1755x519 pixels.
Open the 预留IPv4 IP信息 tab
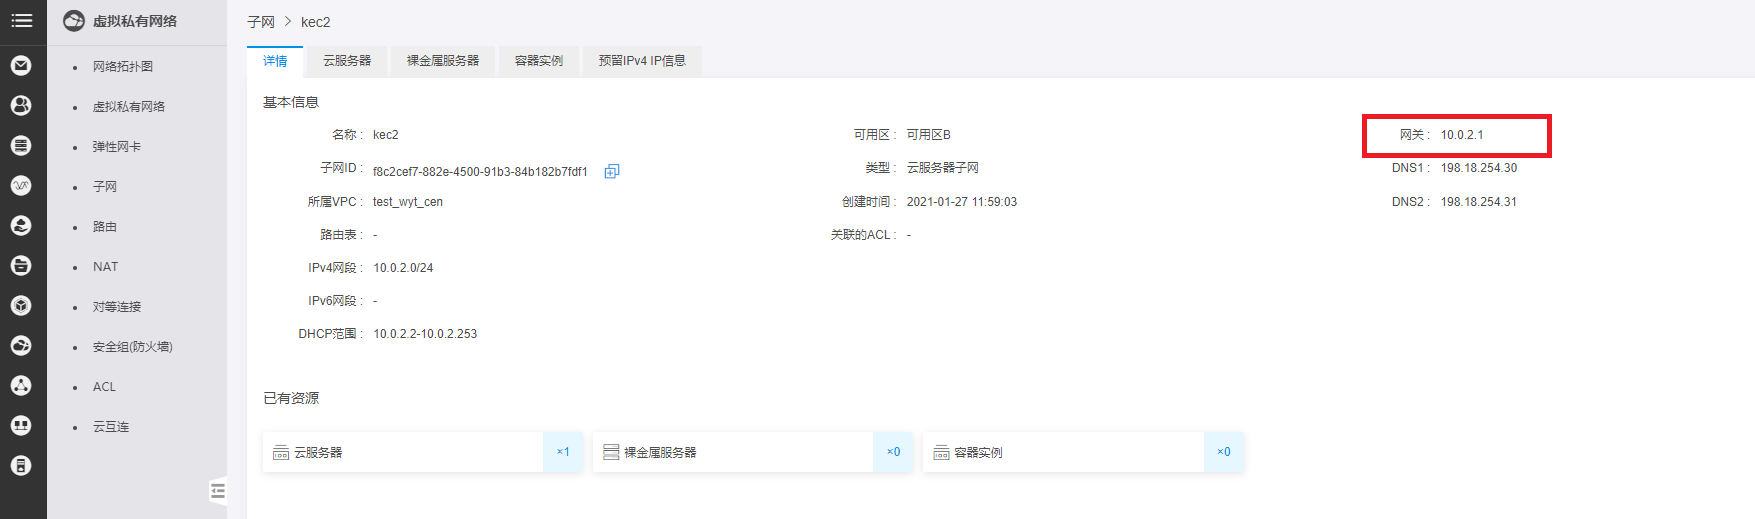642,61
